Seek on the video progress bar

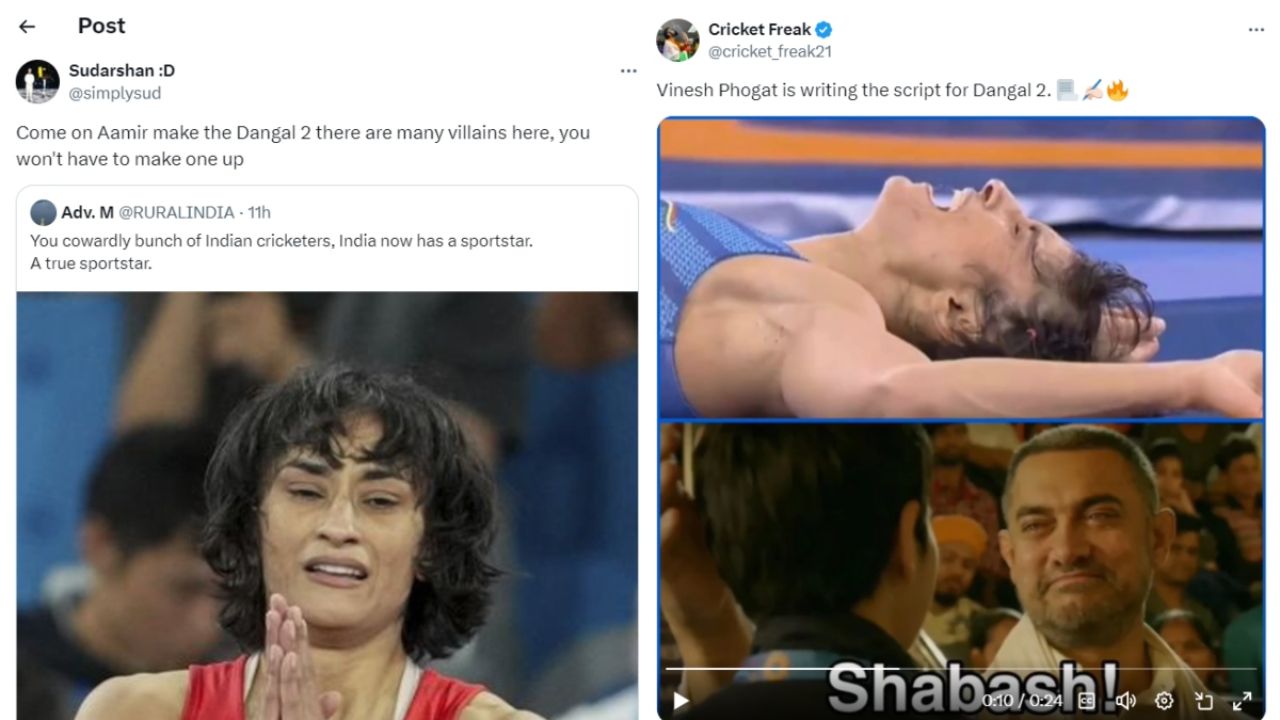click(961, 668)
